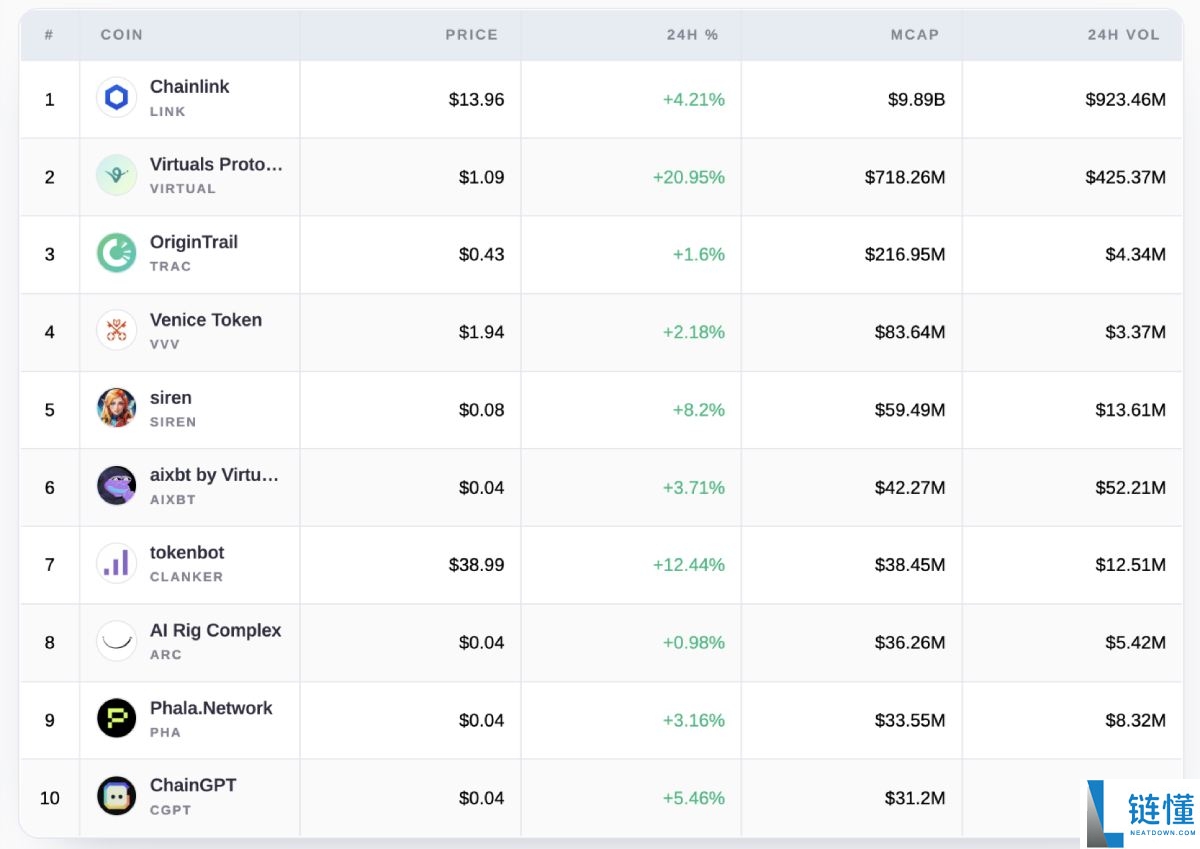This screenshot has width=1200, height=849.
Task: Sort by the COIN column header
Action: tap(122, 35)
